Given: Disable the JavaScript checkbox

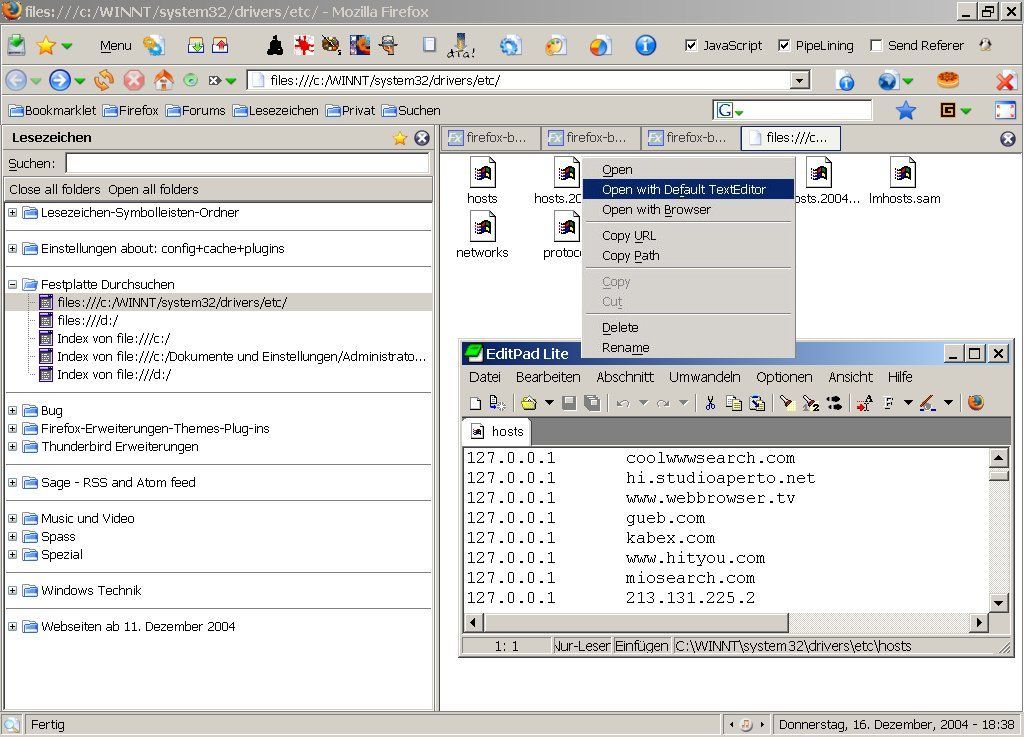Looking at the screenshot, I should (x=691, y=45).
